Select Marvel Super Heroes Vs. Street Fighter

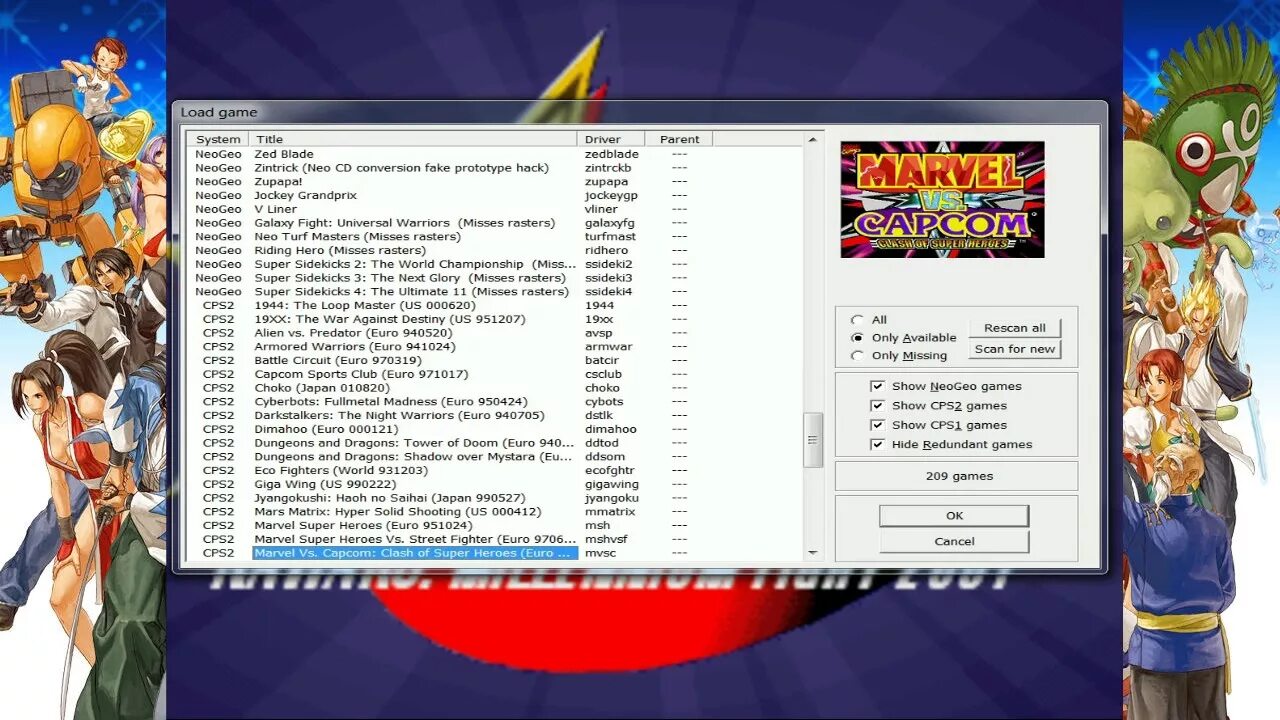tap(495, 539)
